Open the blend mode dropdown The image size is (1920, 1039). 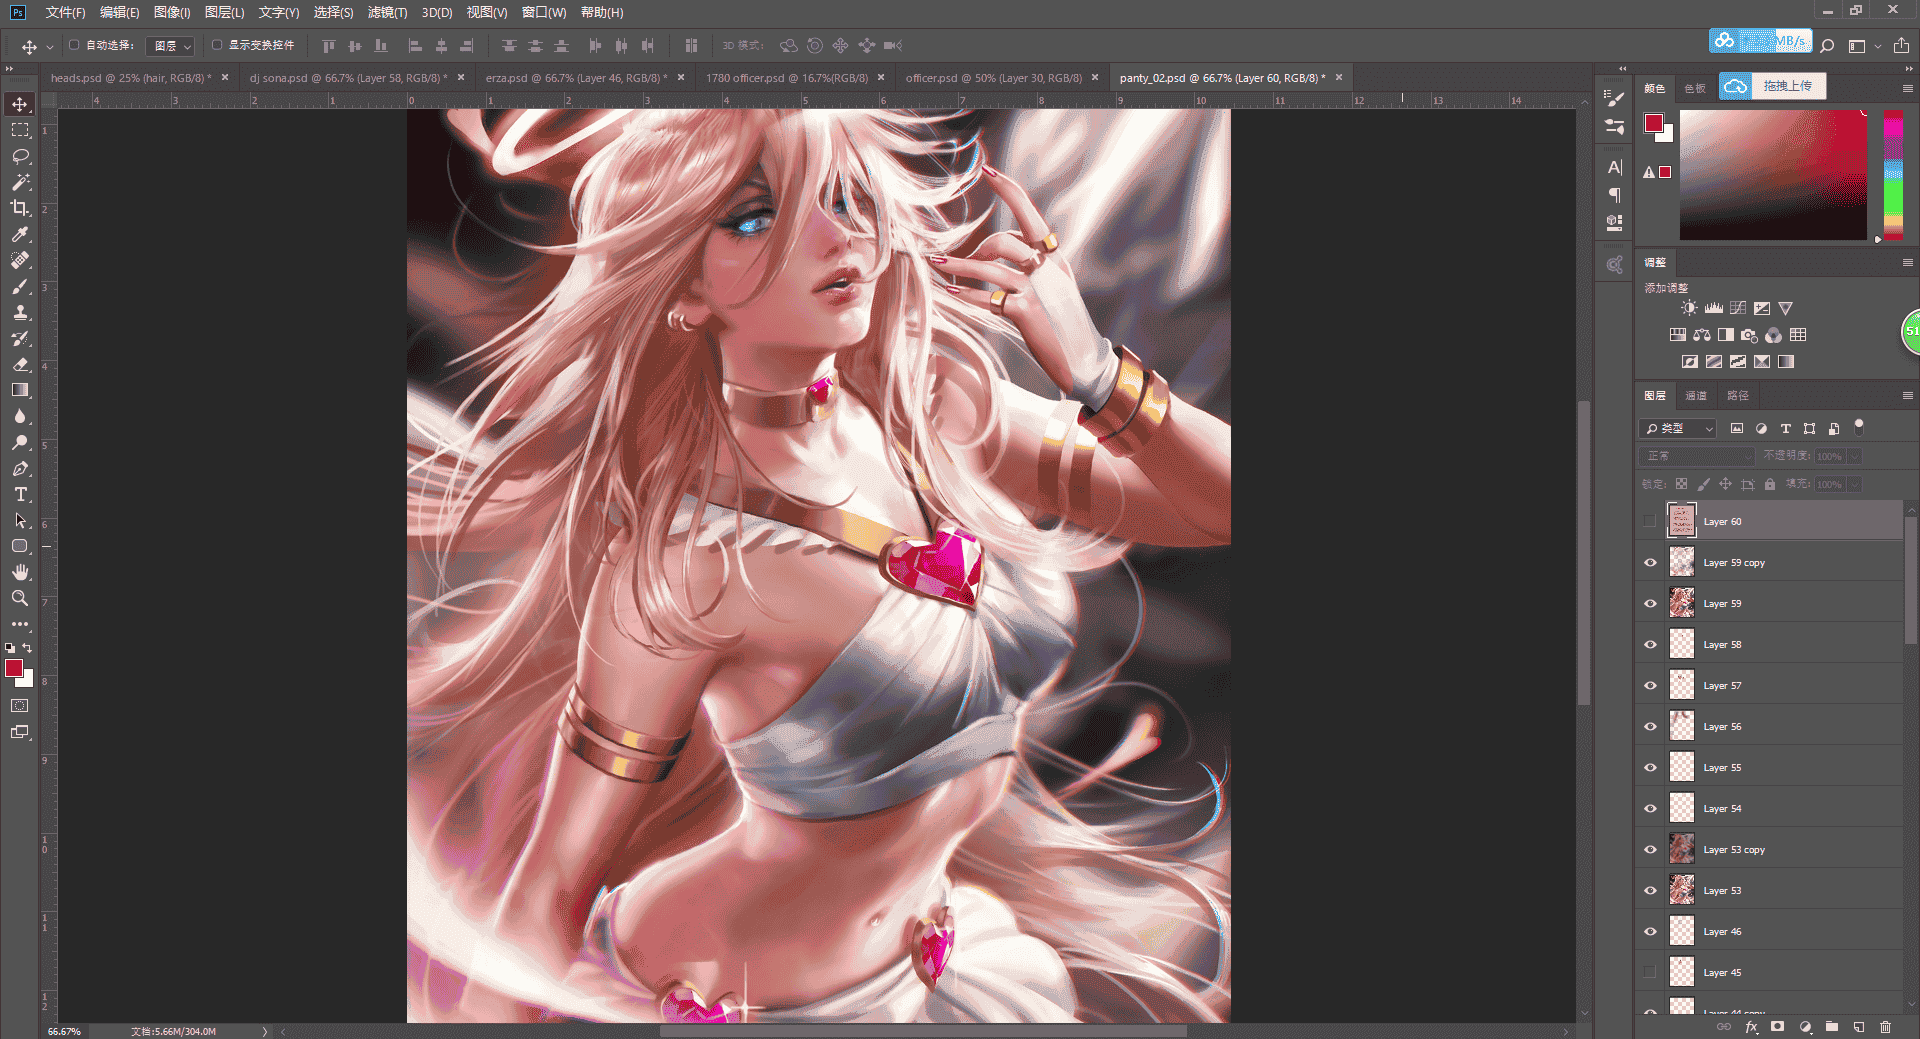tap(1697, 456)
